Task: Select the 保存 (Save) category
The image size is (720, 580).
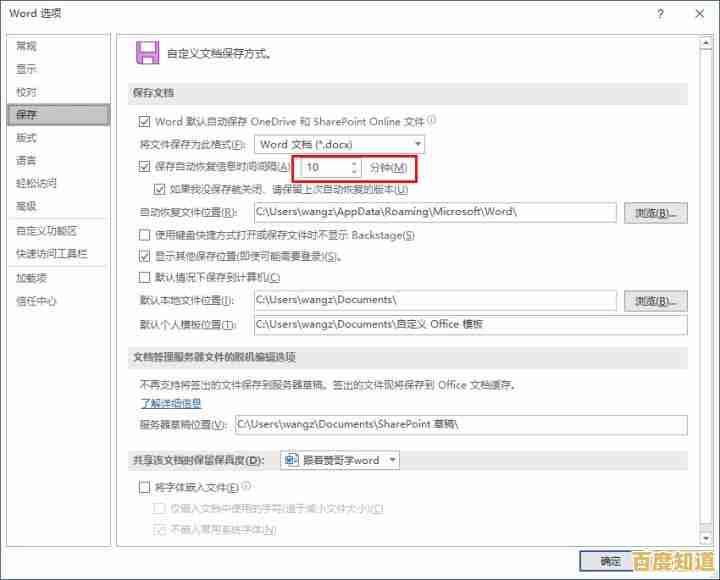Action: click(59, 115)
